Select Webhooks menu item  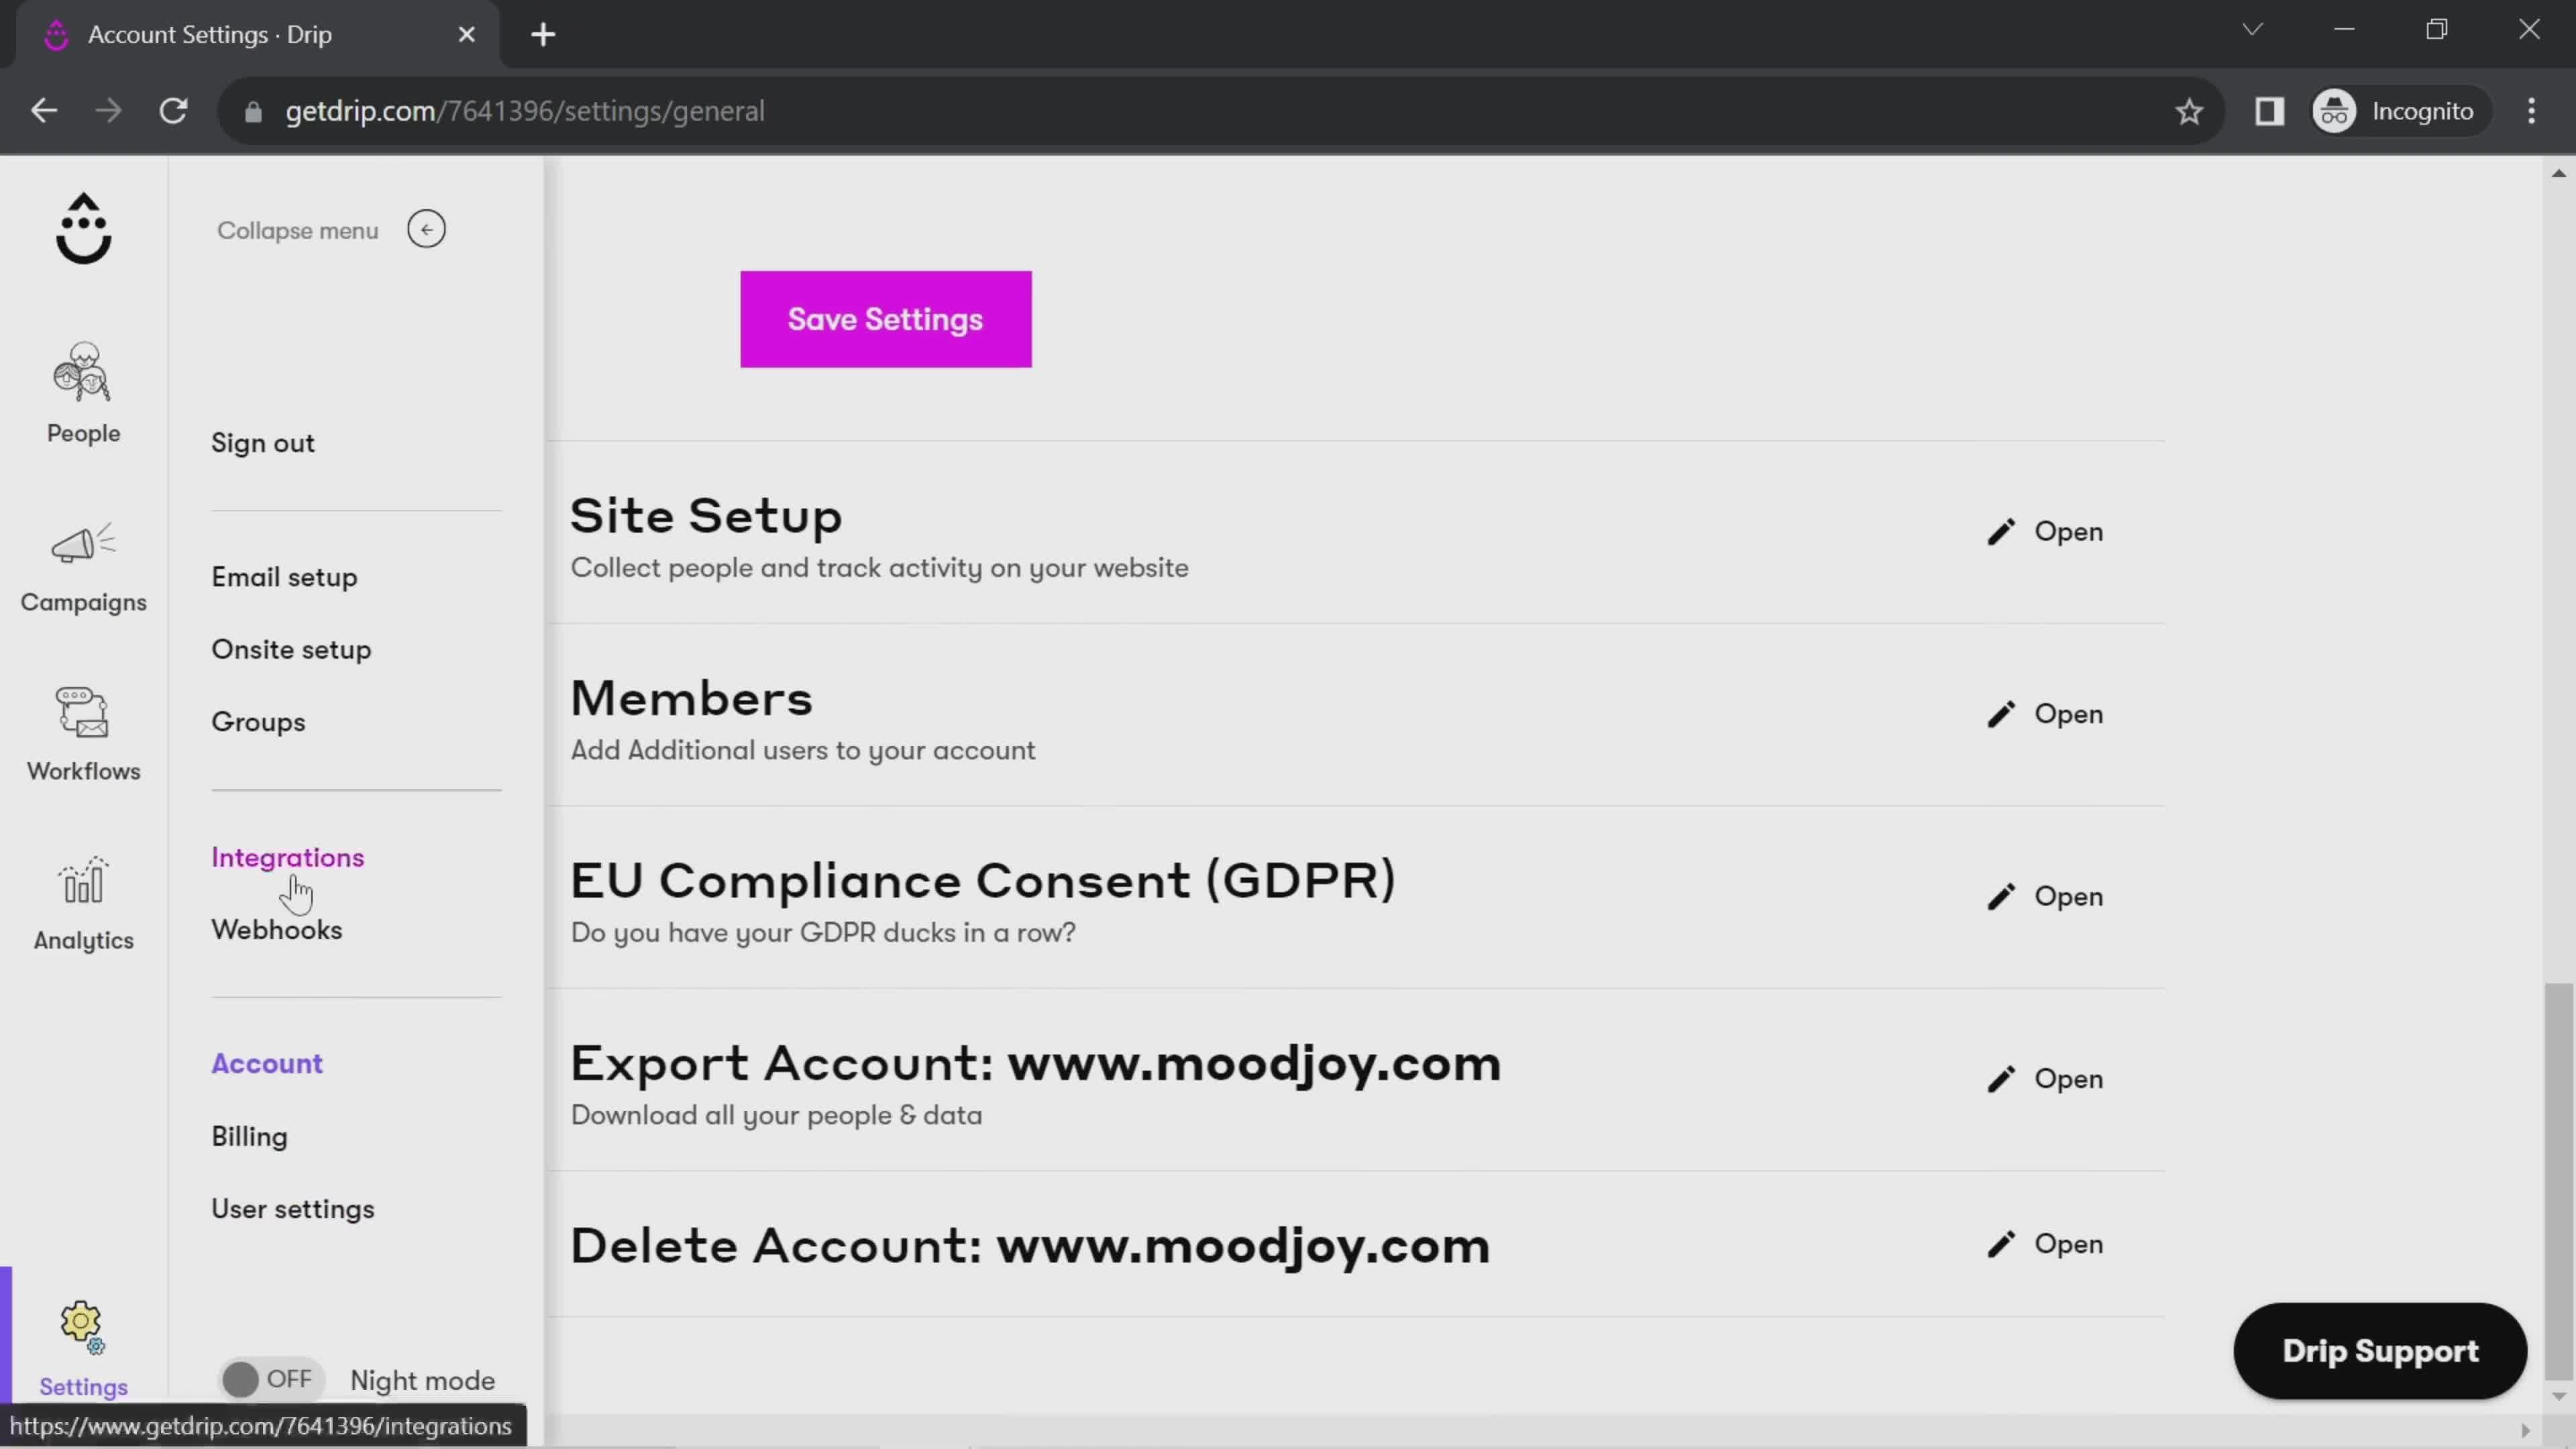(x=278, y=930)
